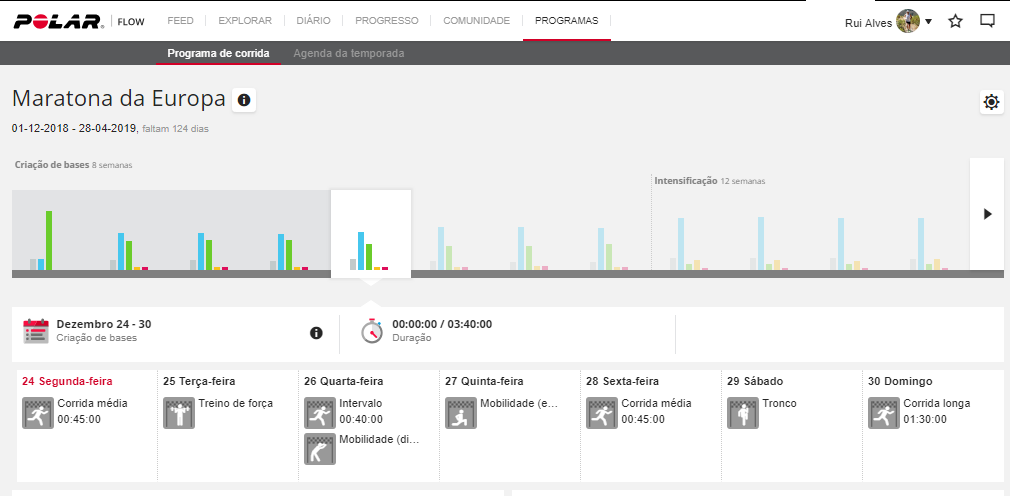Click Sunday's Corrida longa running icon
Image resolution: width=1010 pixels, height=496 pixels.
[x=884, y=412]
